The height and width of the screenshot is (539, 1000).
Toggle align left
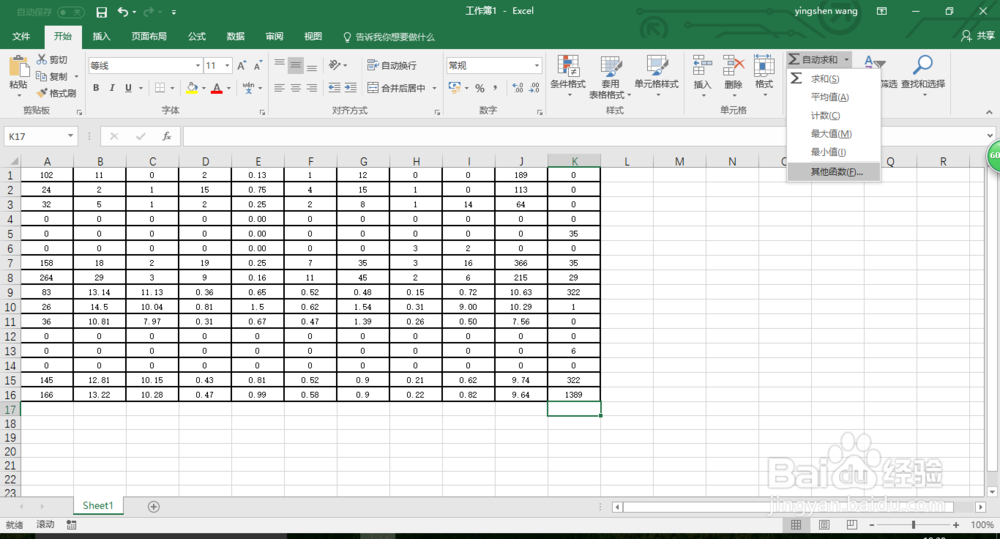(279, 88)
